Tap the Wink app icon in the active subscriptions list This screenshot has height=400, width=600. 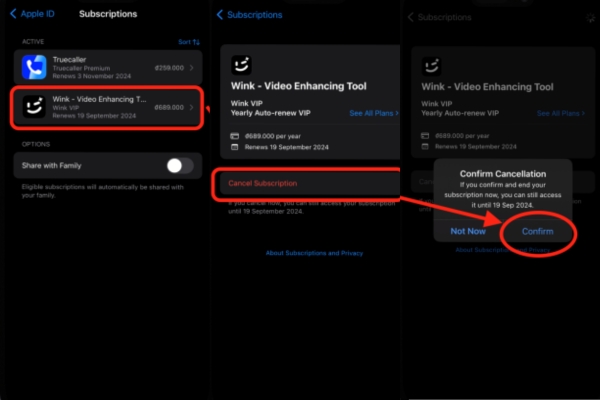(x=35, y=107)
